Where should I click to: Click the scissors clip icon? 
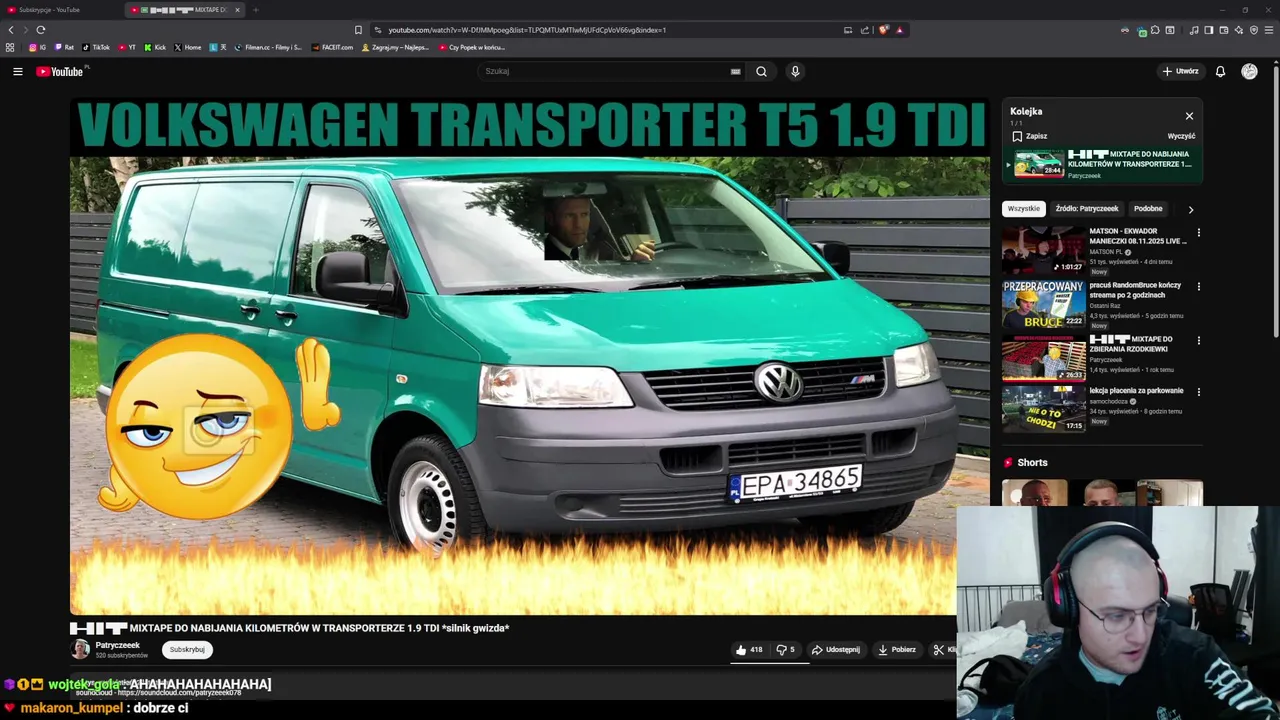coord(938,650)
